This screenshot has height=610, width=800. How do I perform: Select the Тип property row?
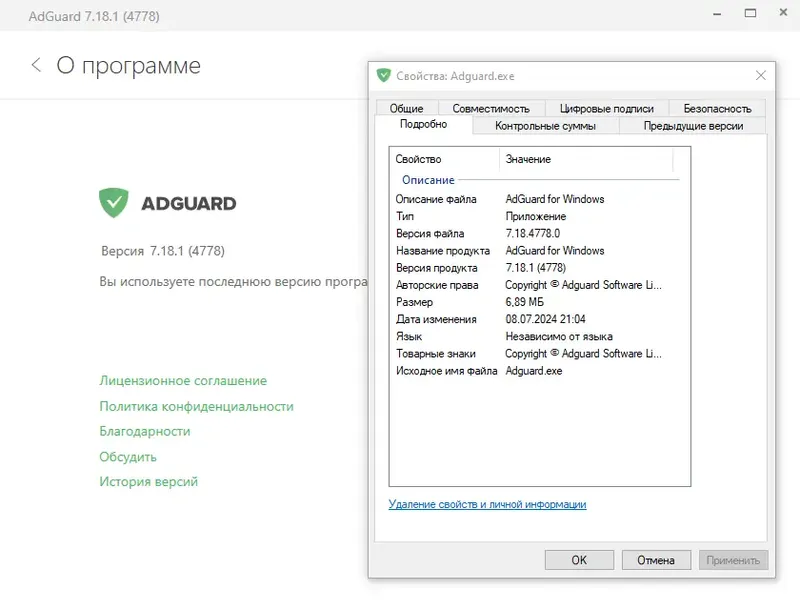coord(537,216)
